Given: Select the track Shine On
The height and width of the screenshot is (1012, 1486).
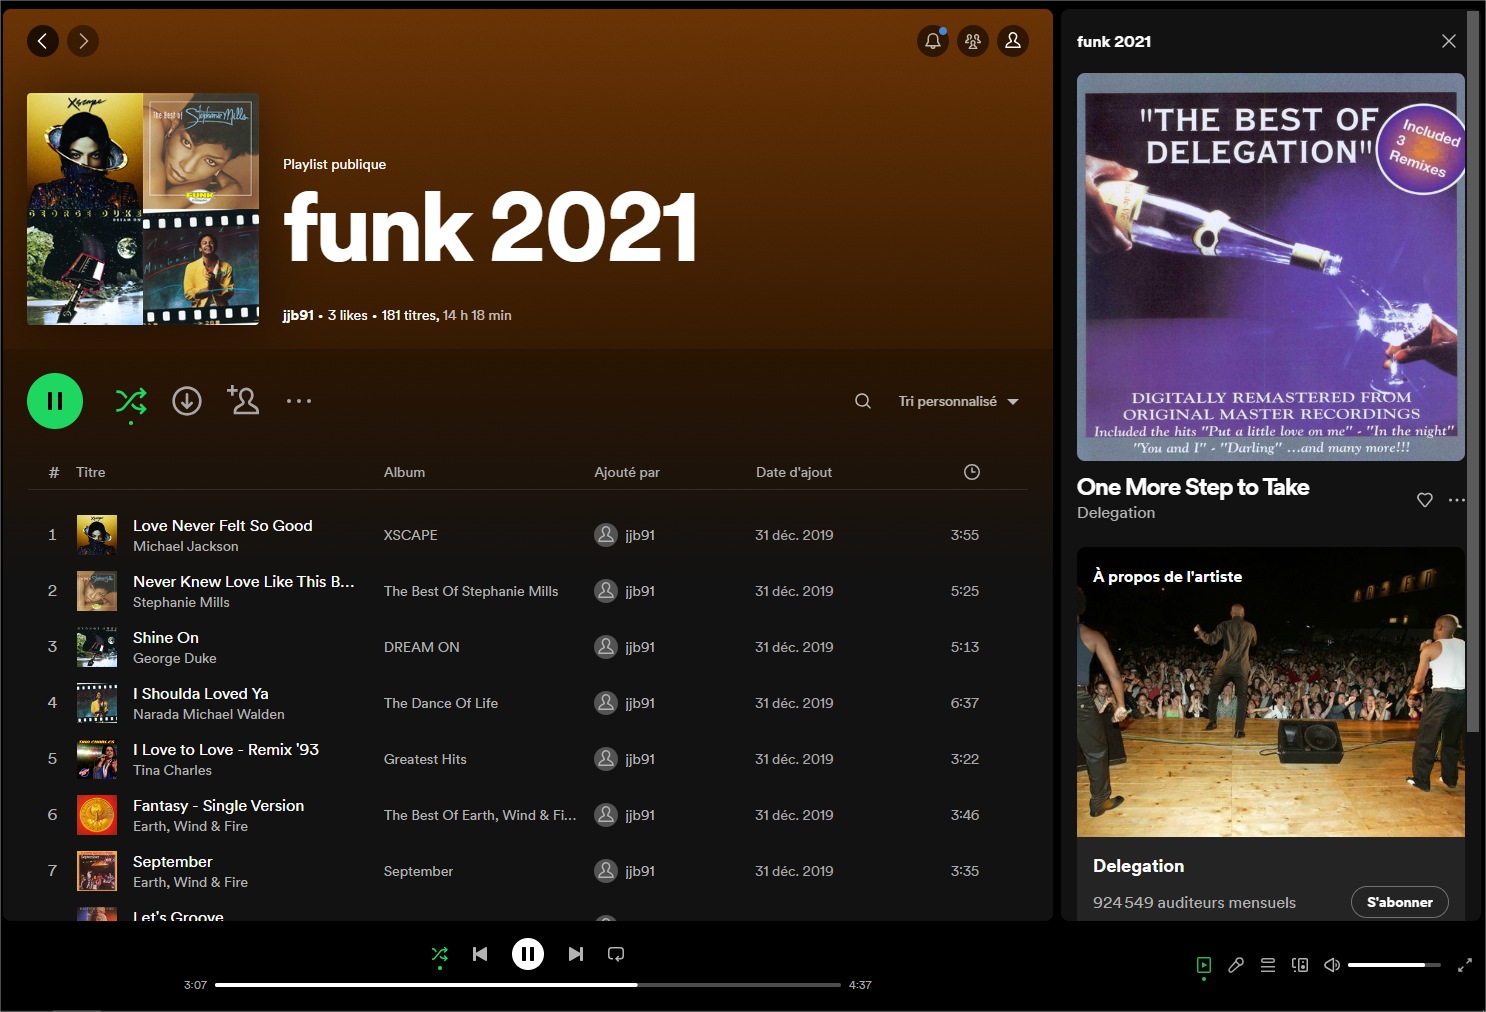Looking at the screenshot, I should point(166,637).
